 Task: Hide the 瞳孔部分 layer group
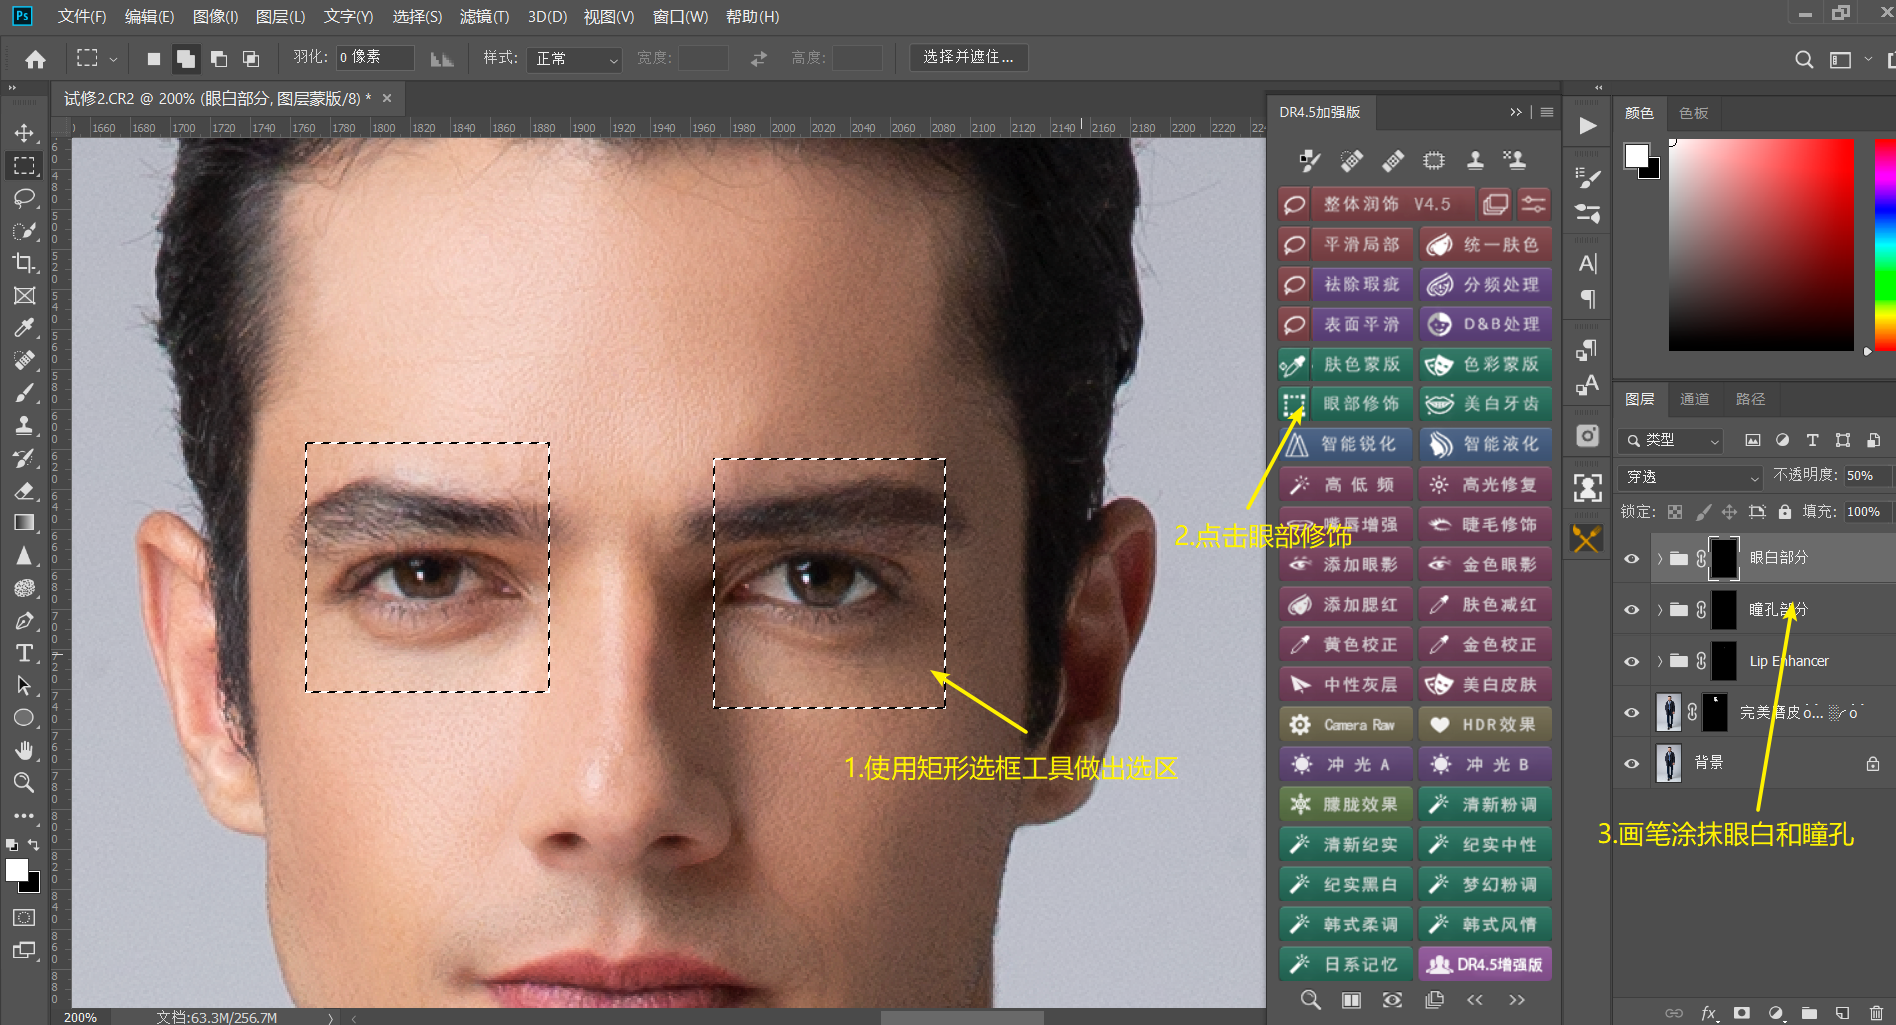1632,610
